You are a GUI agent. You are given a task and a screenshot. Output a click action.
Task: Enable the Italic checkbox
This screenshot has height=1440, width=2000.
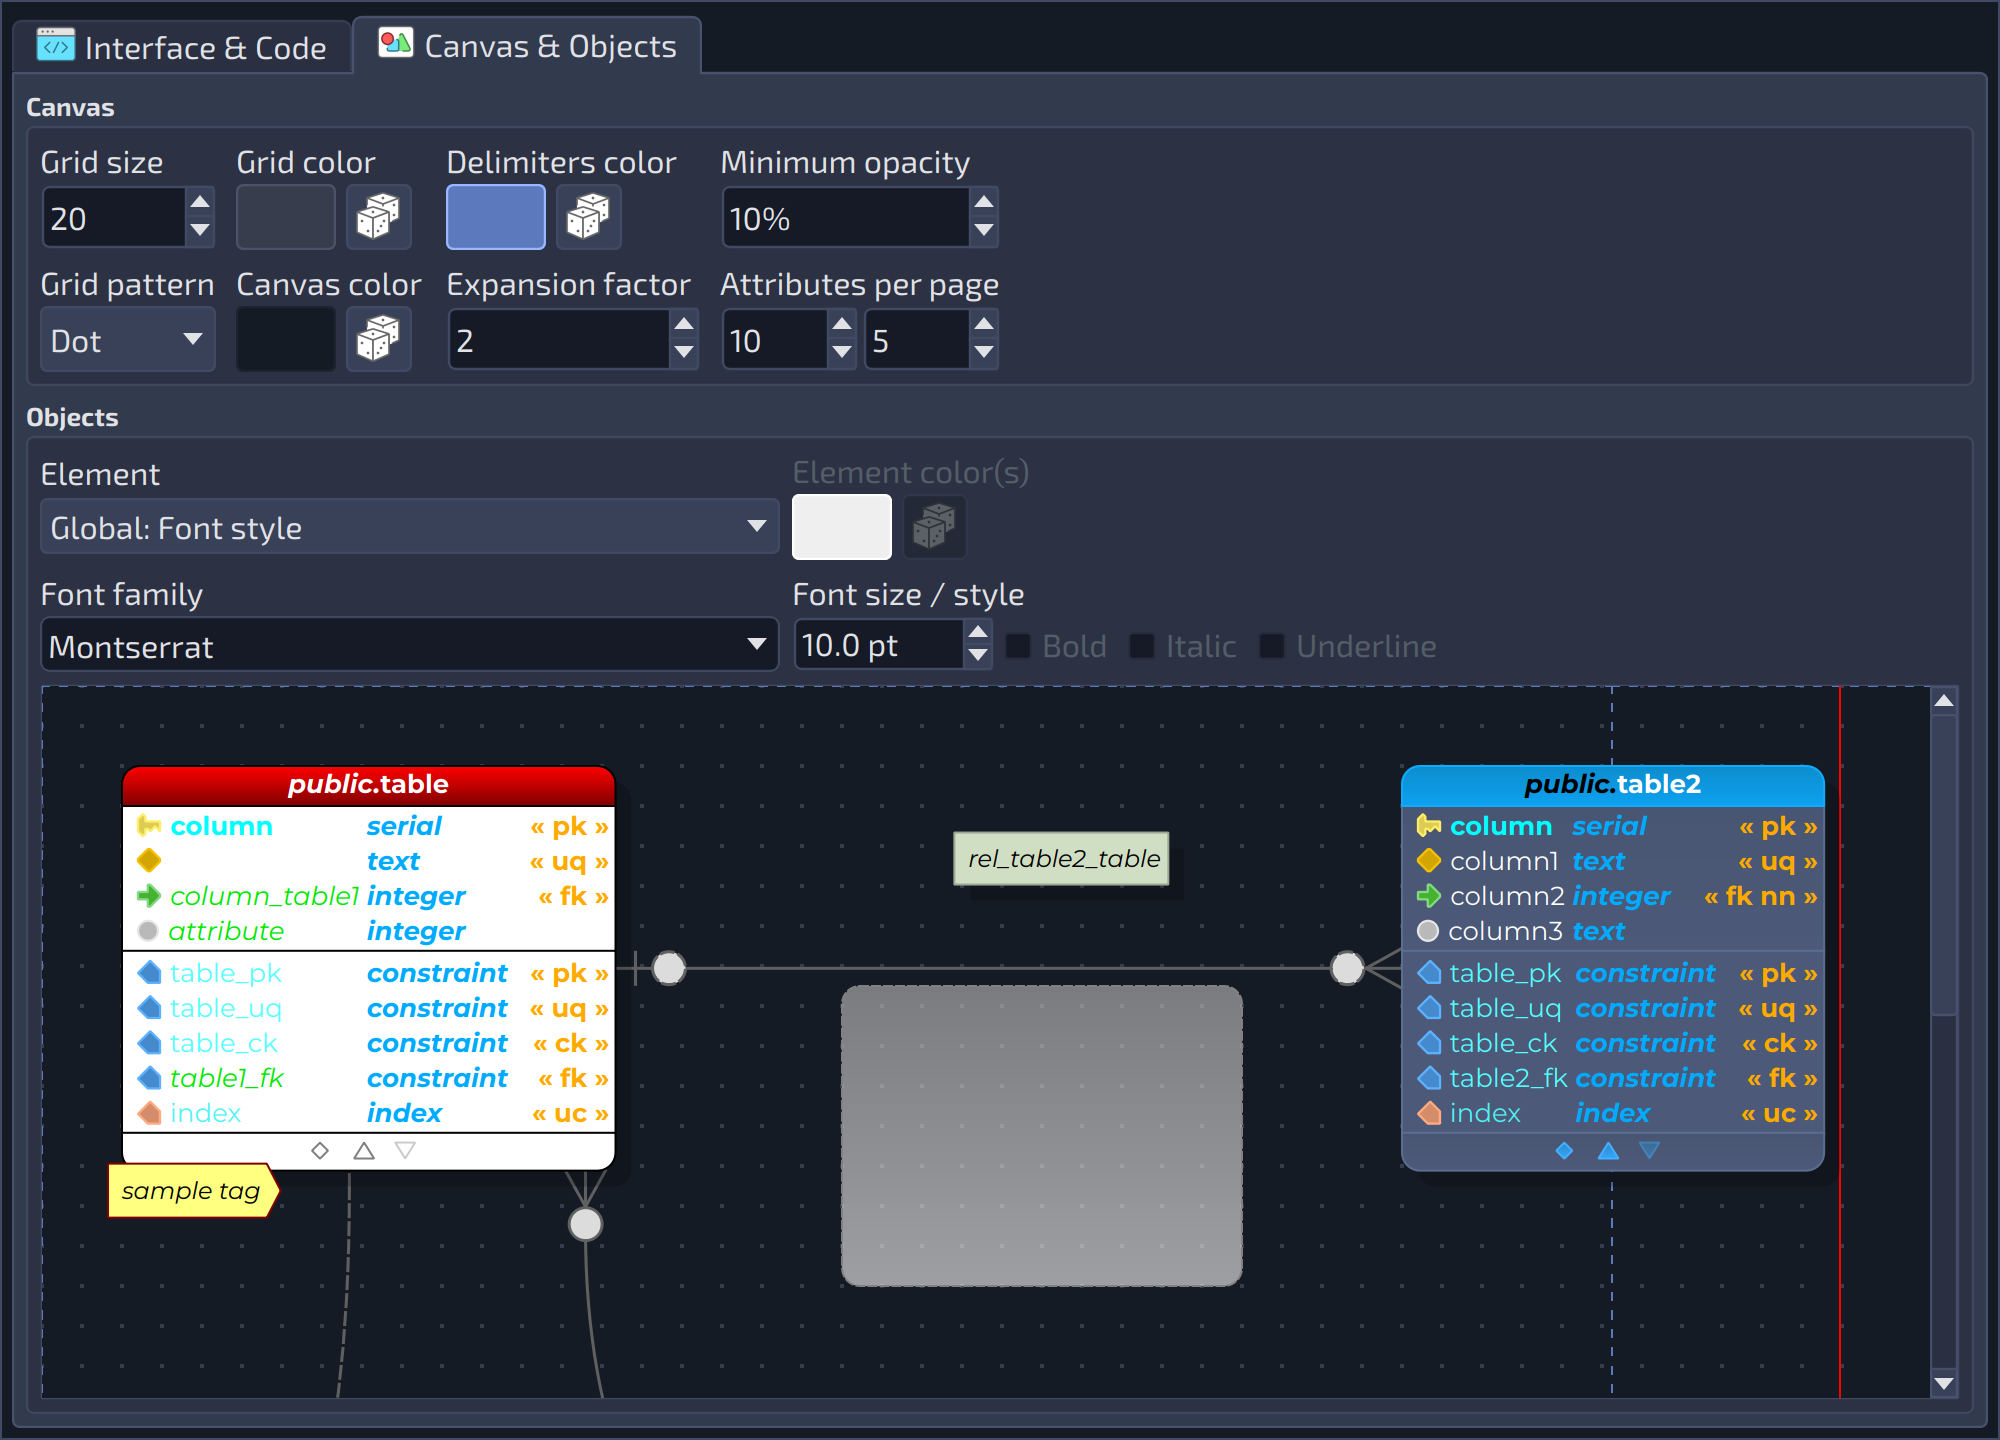point(1142,646)
